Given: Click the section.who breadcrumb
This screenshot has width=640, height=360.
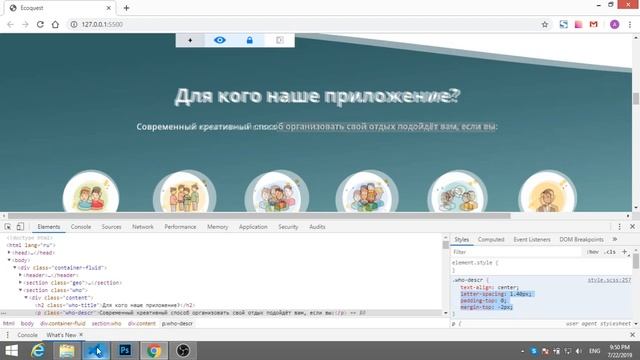Looking at the screenshot, I should tap(107, 324).
